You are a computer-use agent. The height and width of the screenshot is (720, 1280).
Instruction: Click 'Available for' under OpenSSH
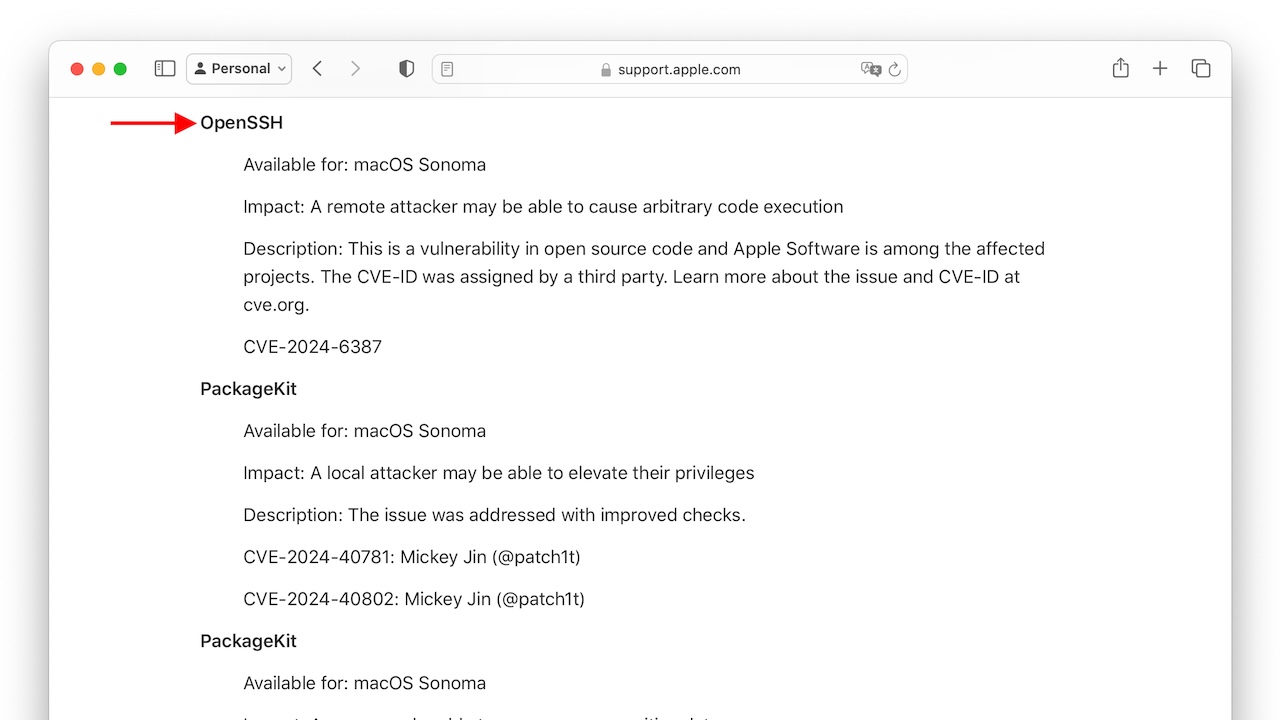point(364,165)
